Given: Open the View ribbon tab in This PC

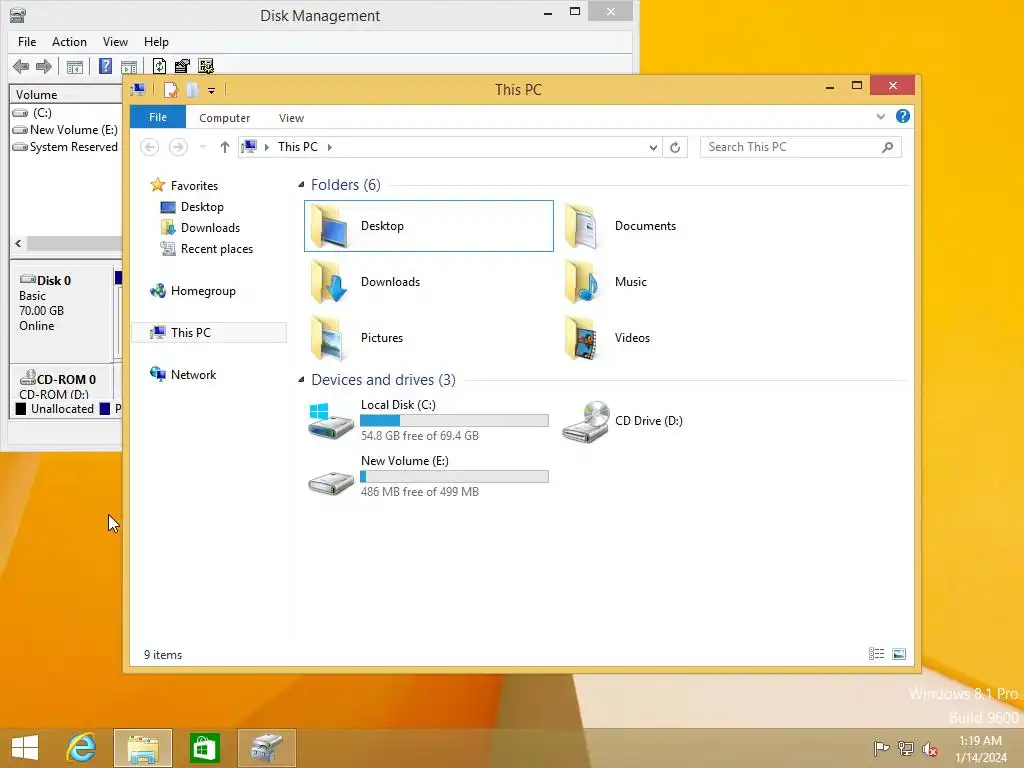Looking at the screenshot, I should point(291,118).
